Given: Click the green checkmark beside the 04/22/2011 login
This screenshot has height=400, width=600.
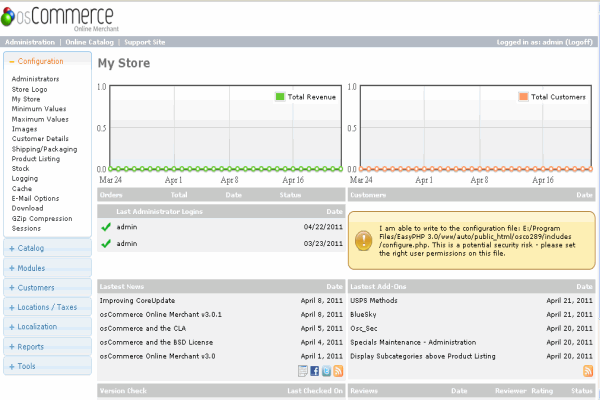Looking at the screenshot, I should click(x=106, y=227).
